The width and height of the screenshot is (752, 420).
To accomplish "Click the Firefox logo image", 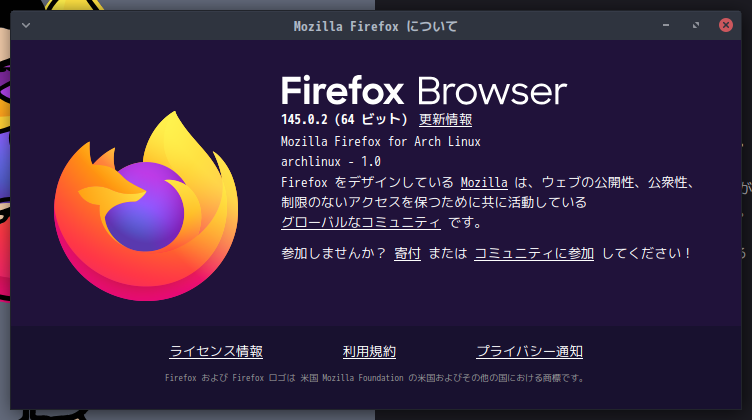I will point(146,206).
